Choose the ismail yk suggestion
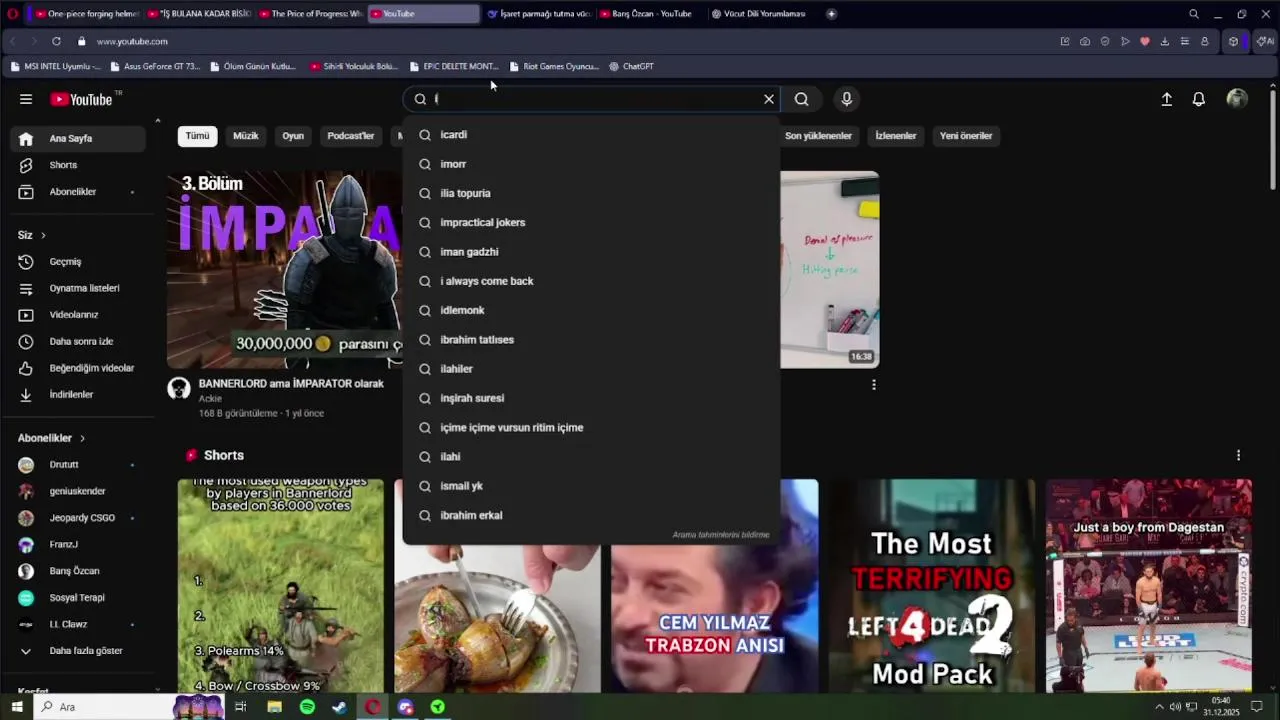 [x=591, y=486]
